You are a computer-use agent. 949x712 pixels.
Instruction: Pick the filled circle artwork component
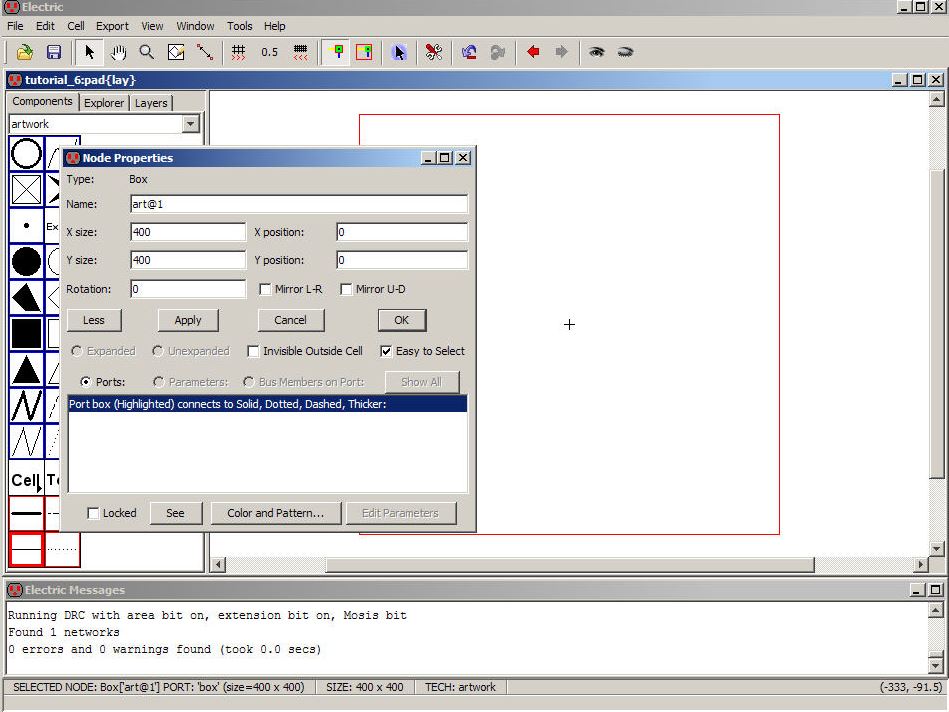[x=26, y=262]
